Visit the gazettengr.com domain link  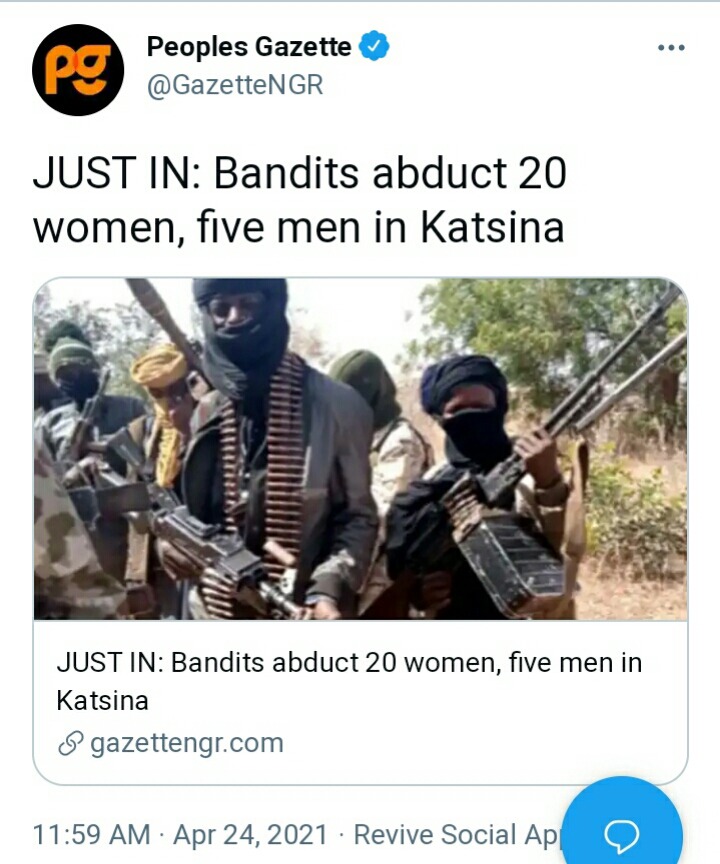[x=187, y=743]
